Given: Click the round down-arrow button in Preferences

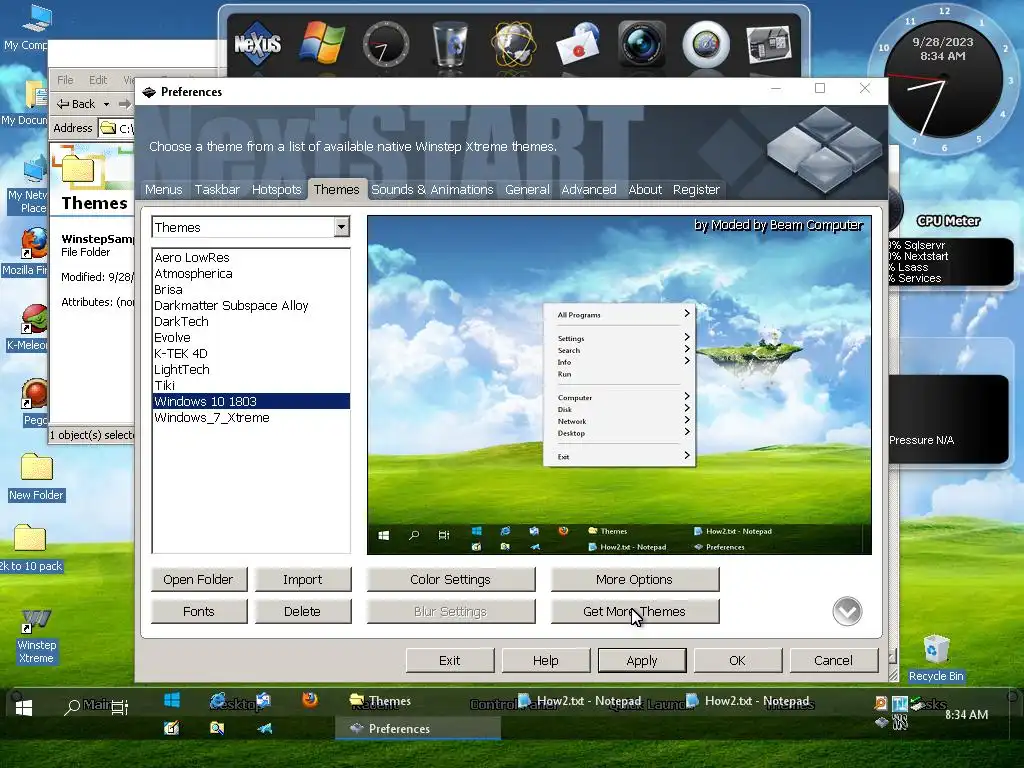Looking at the screenshot, I should pos(847,611).
